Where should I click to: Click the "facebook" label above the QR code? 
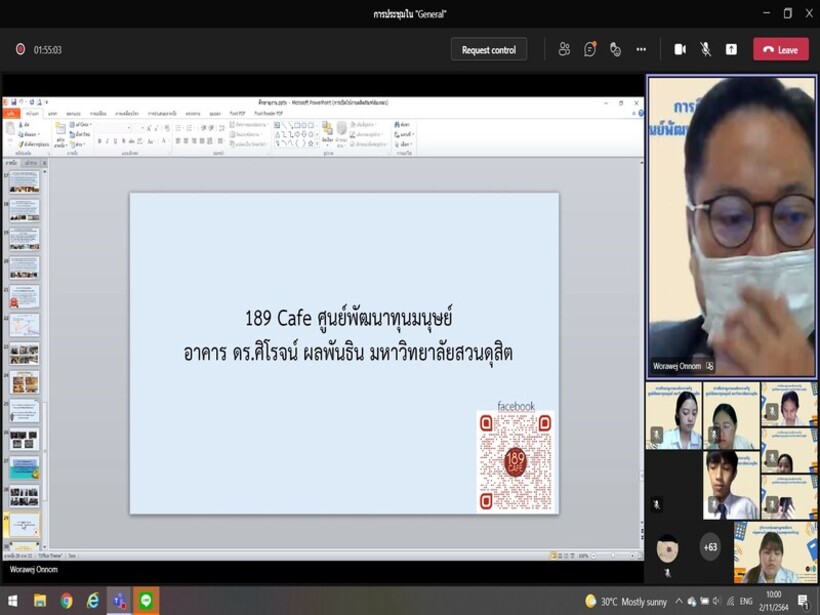pyautogui.click(x=516, y=406)
